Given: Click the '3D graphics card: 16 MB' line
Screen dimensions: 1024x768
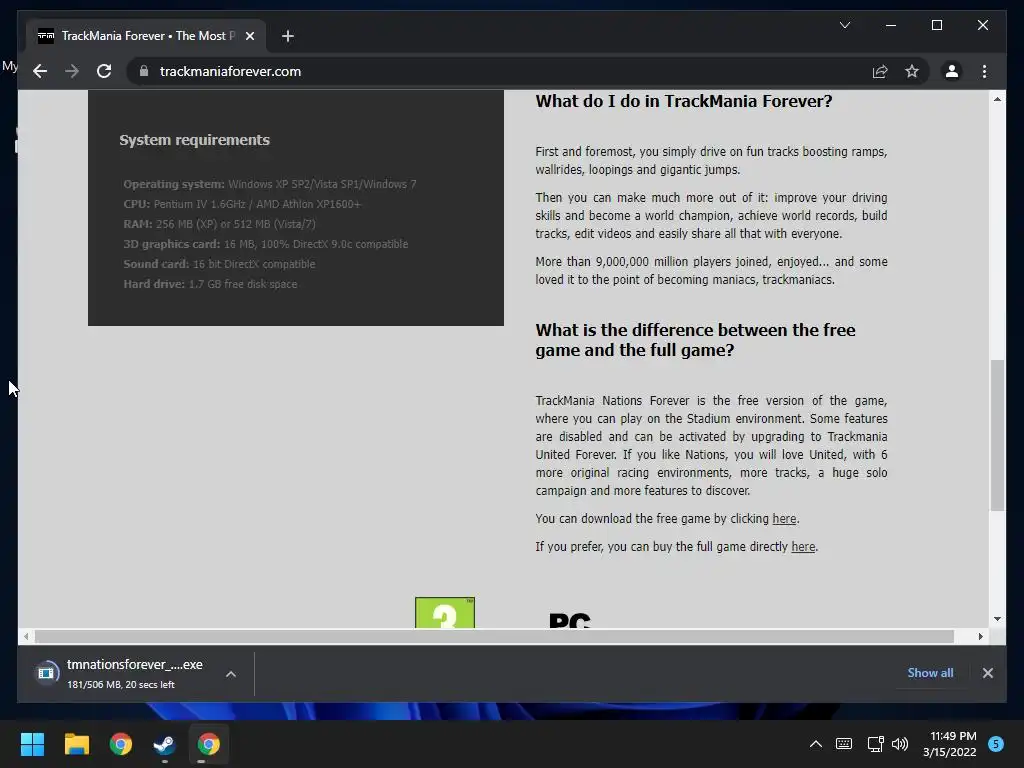Looking at the screenshot, I should pos(266,244).
